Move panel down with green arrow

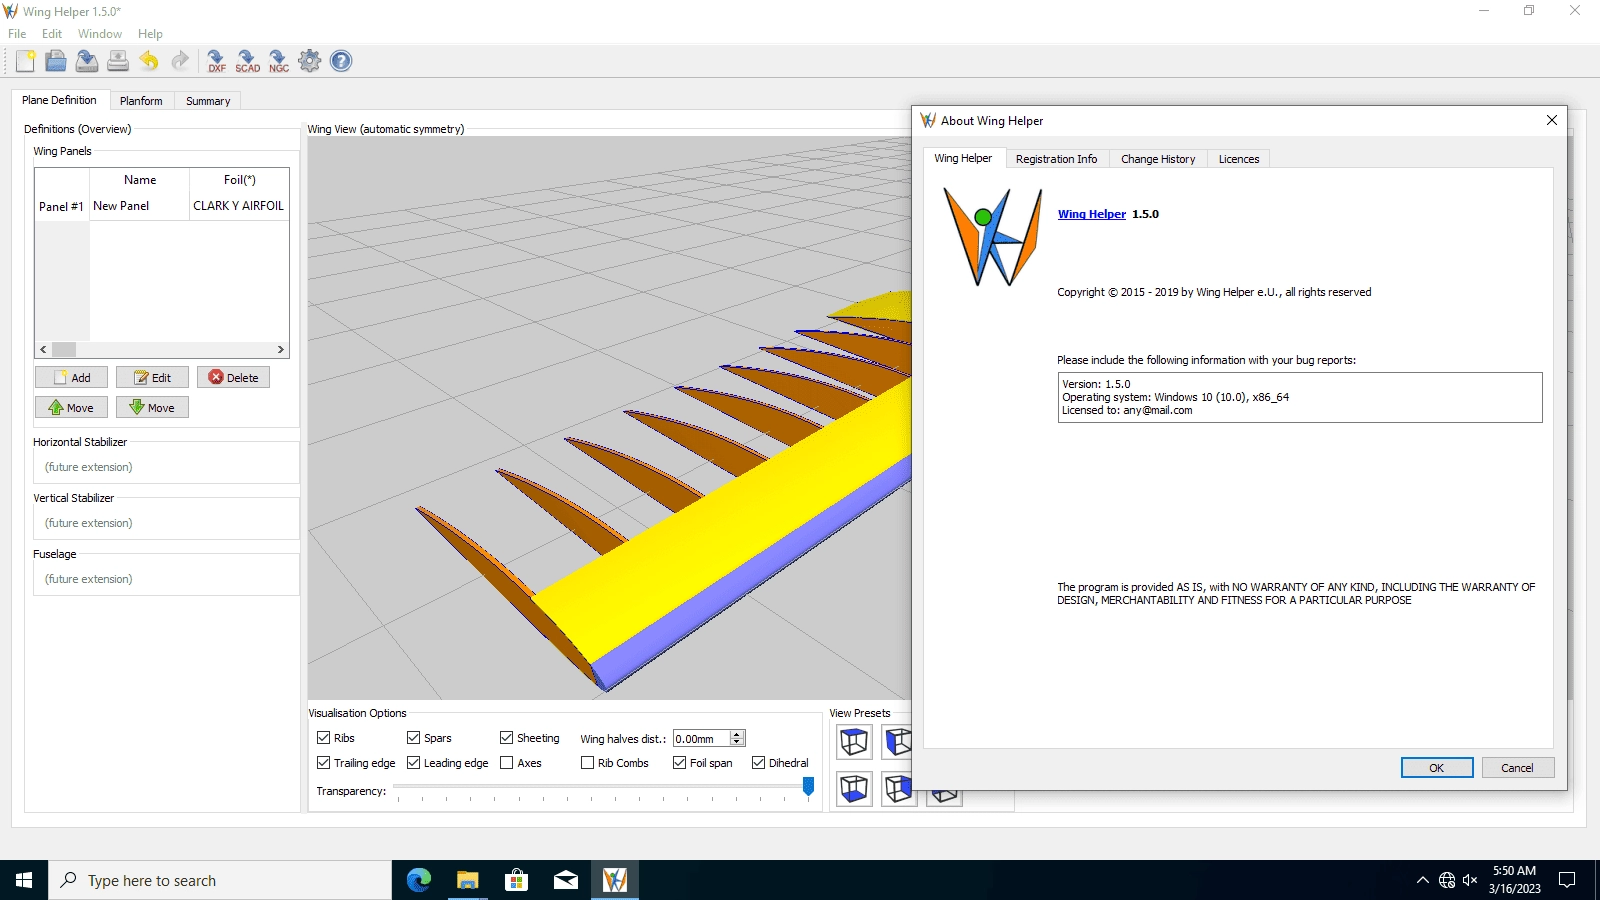click(x=153, y=408)
